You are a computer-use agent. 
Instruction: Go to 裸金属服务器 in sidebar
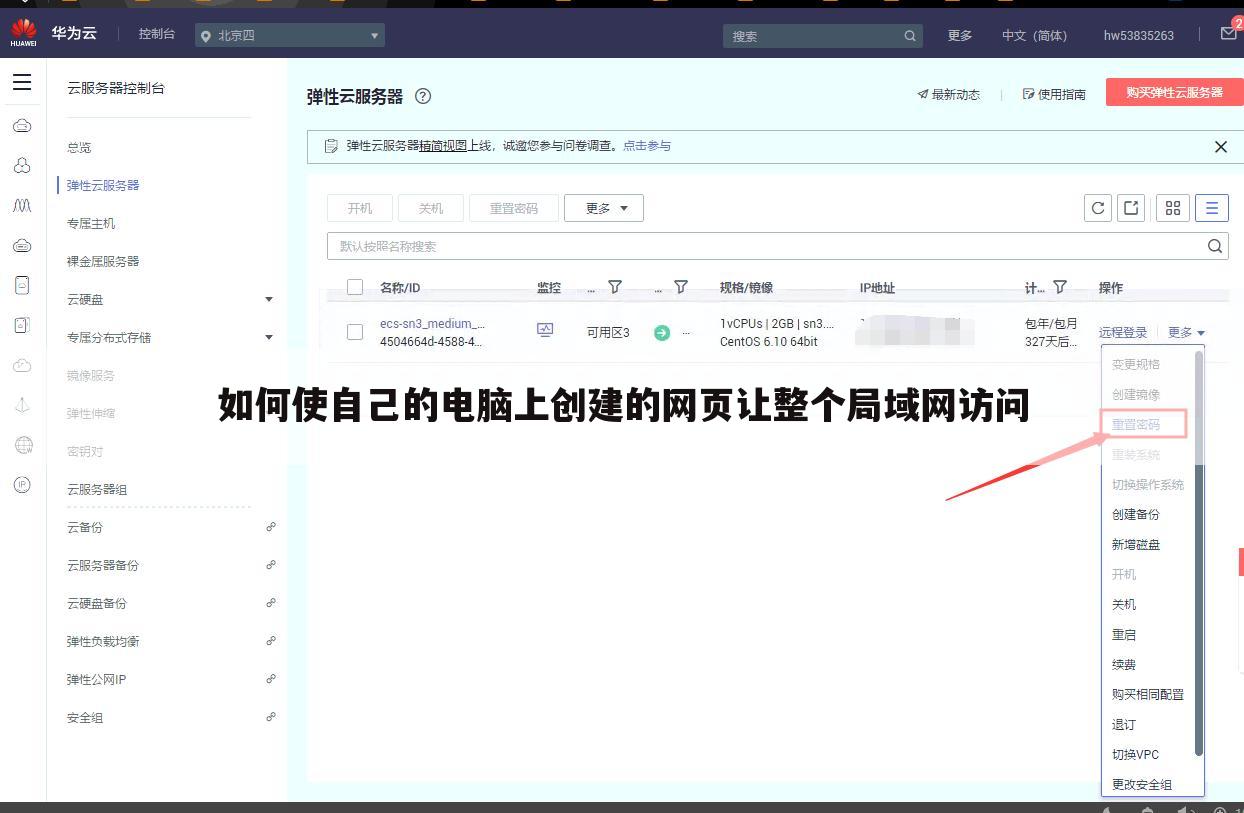(103, 261)
